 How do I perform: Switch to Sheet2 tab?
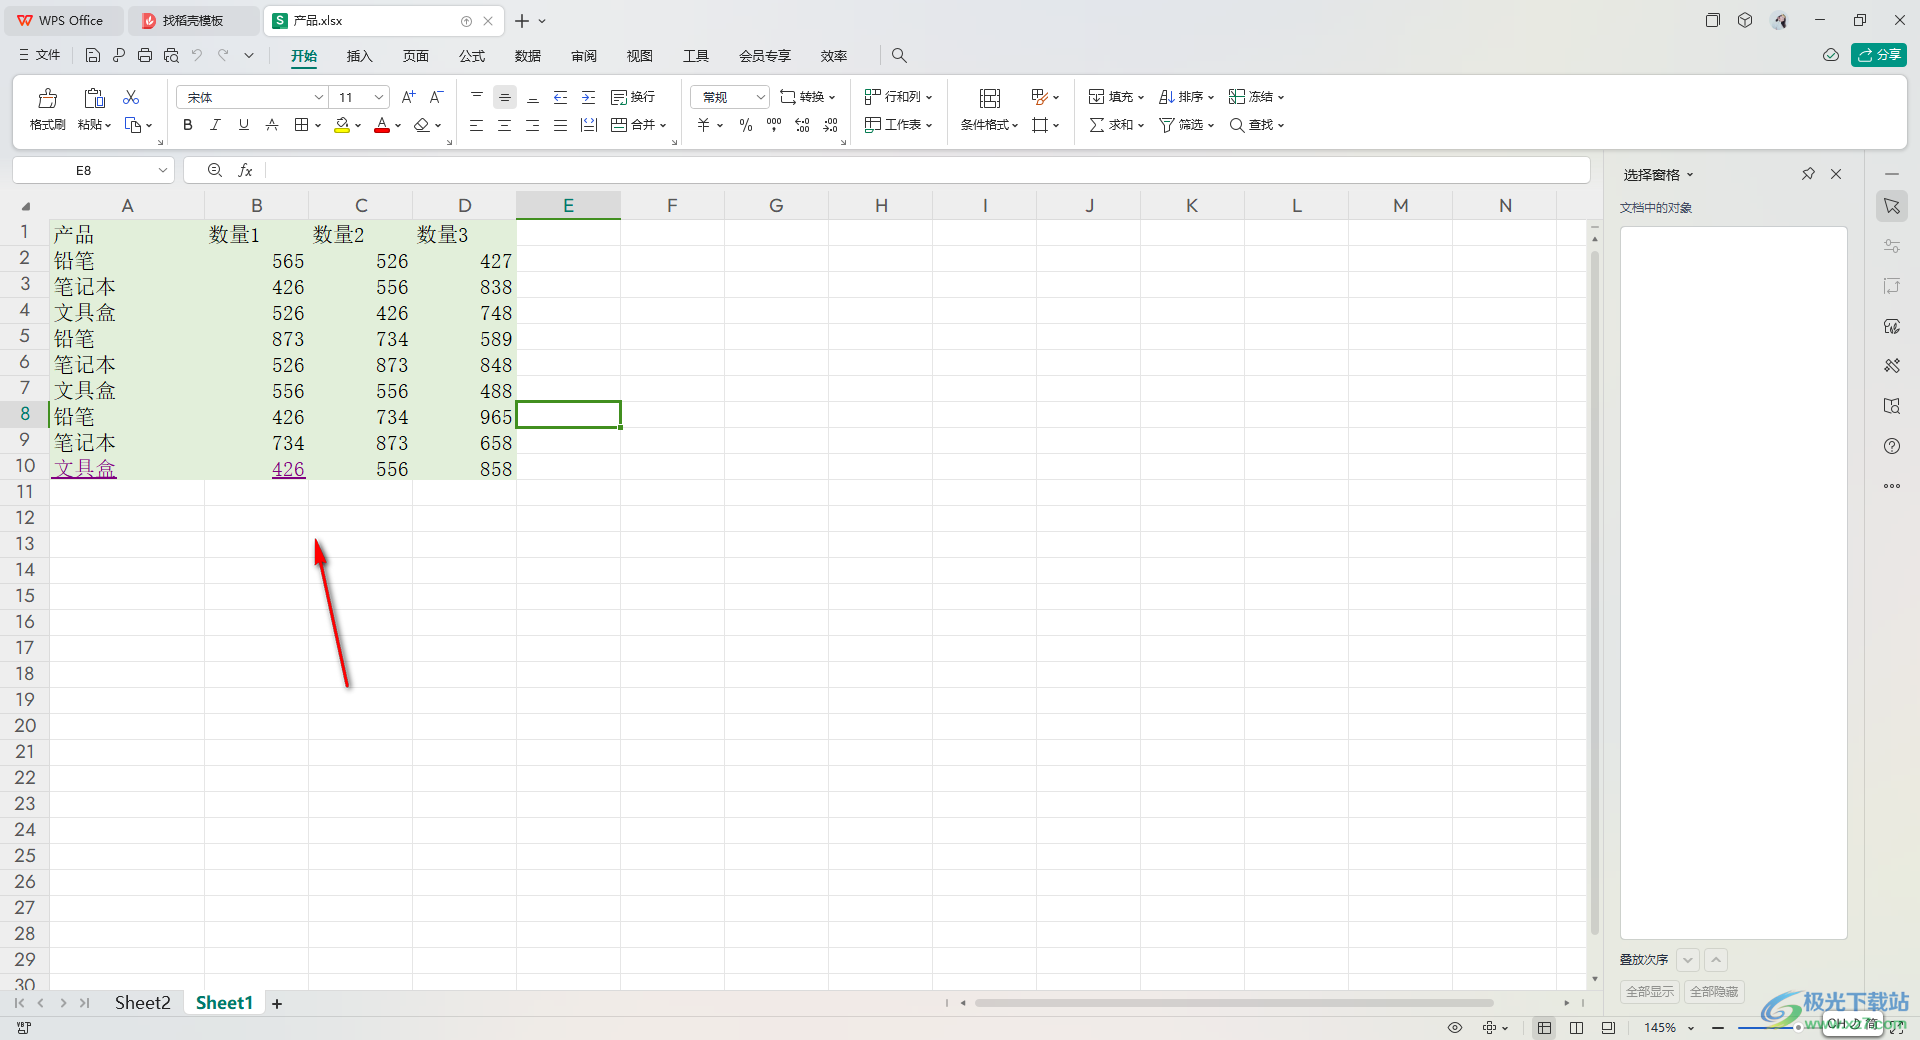142,1002
